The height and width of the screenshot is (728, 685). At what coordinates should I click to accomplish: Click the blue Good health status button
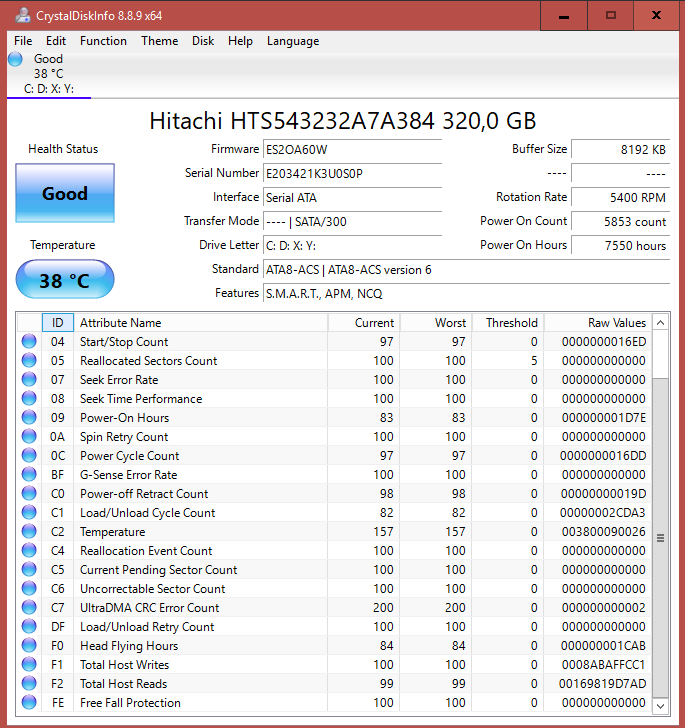coord(65,193)
